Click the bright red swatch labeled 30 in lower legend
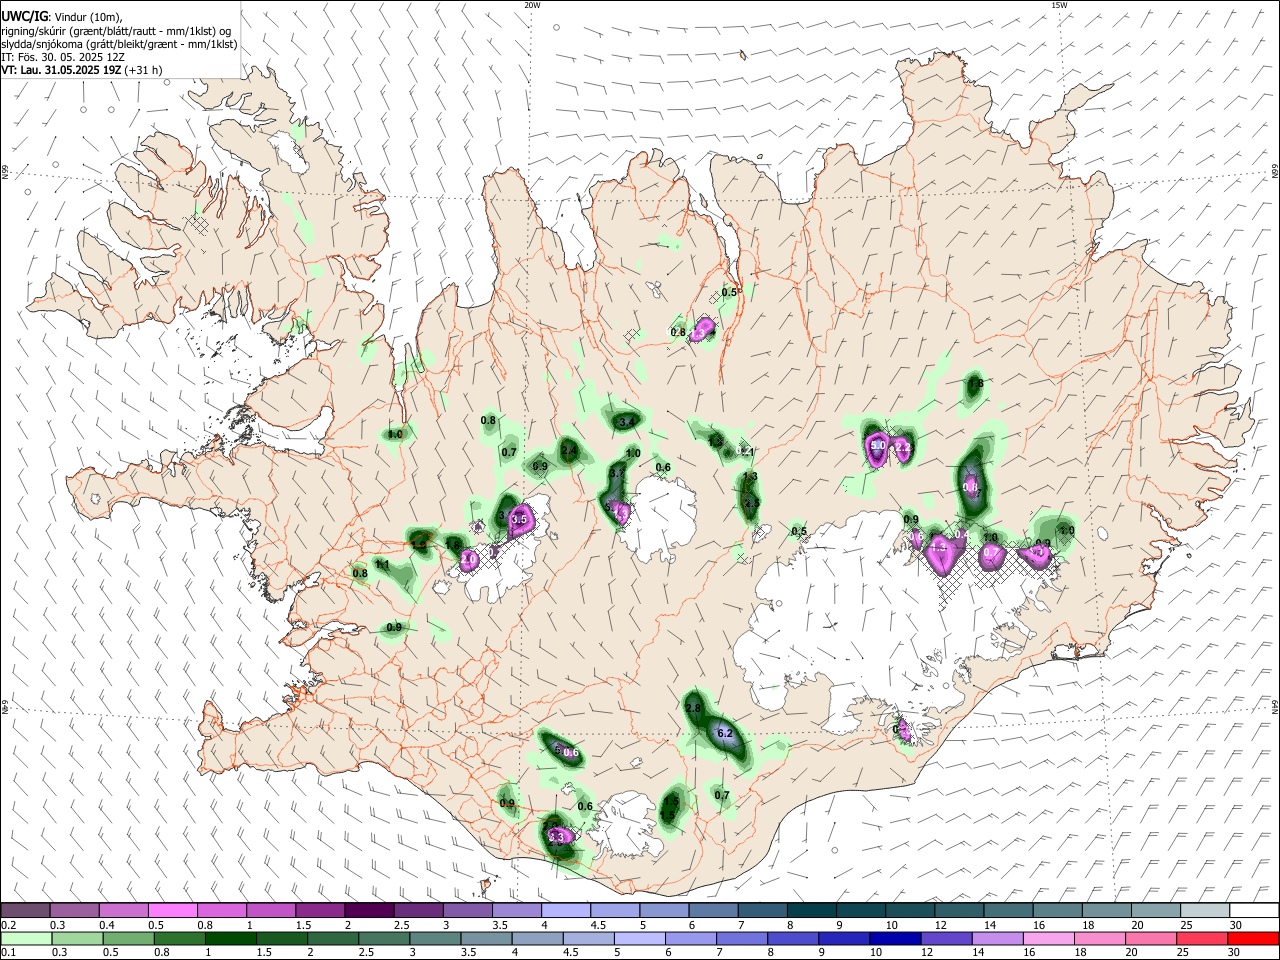The width and height of the screenshot is (1280, 960). point(1254,938)
